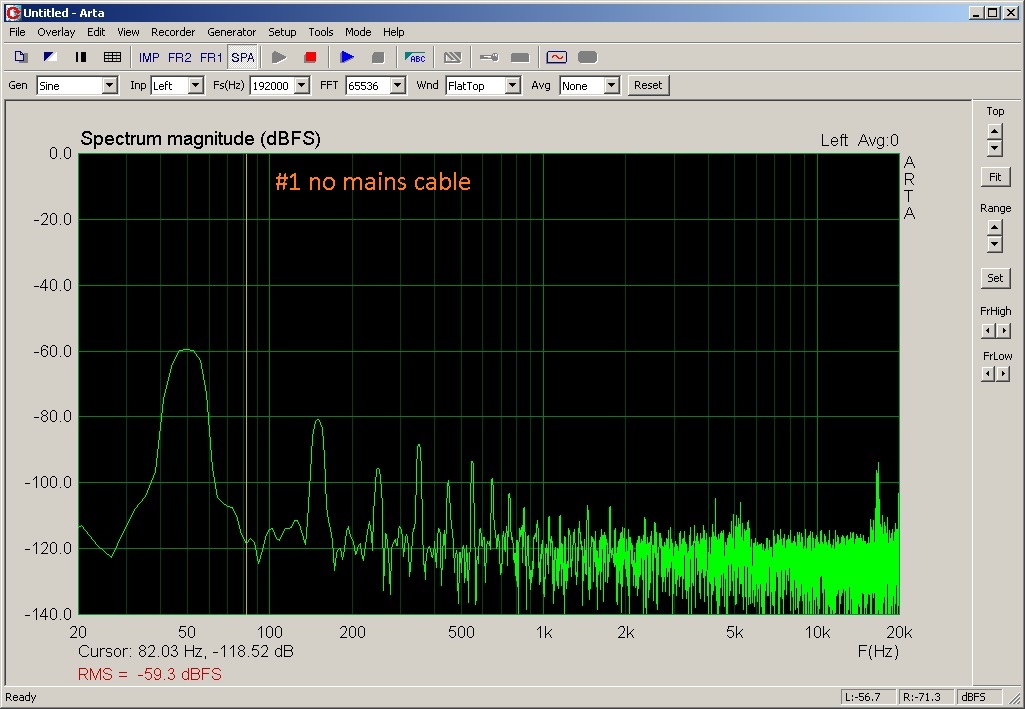This screenshot has height=709, width=1025.
Task: Click the gray rectangle toolbar icon
Action: 520,58
